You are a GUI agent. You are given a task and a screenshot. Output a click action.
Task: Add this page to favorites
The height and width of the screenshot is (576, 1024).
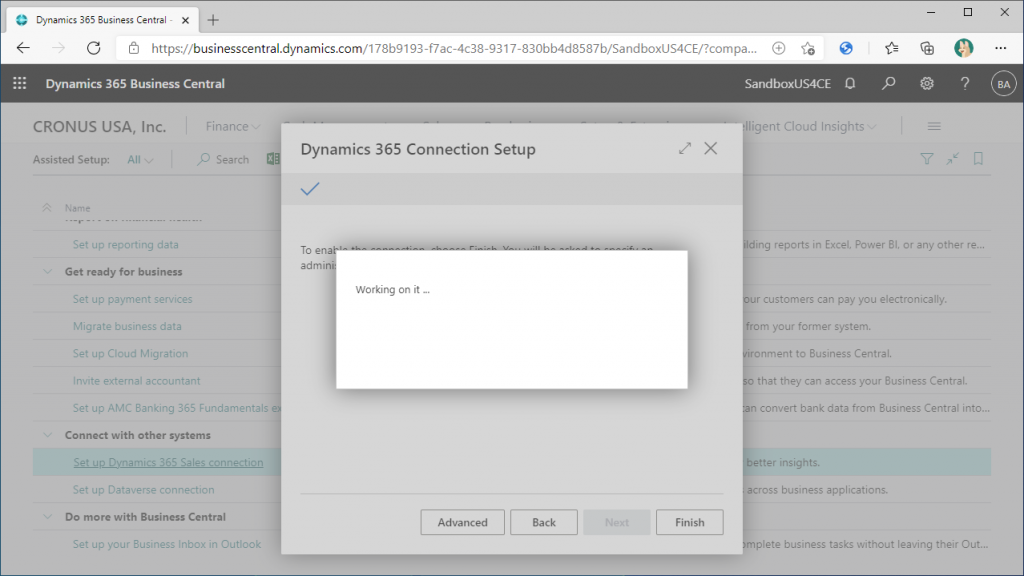coord(808,48)
